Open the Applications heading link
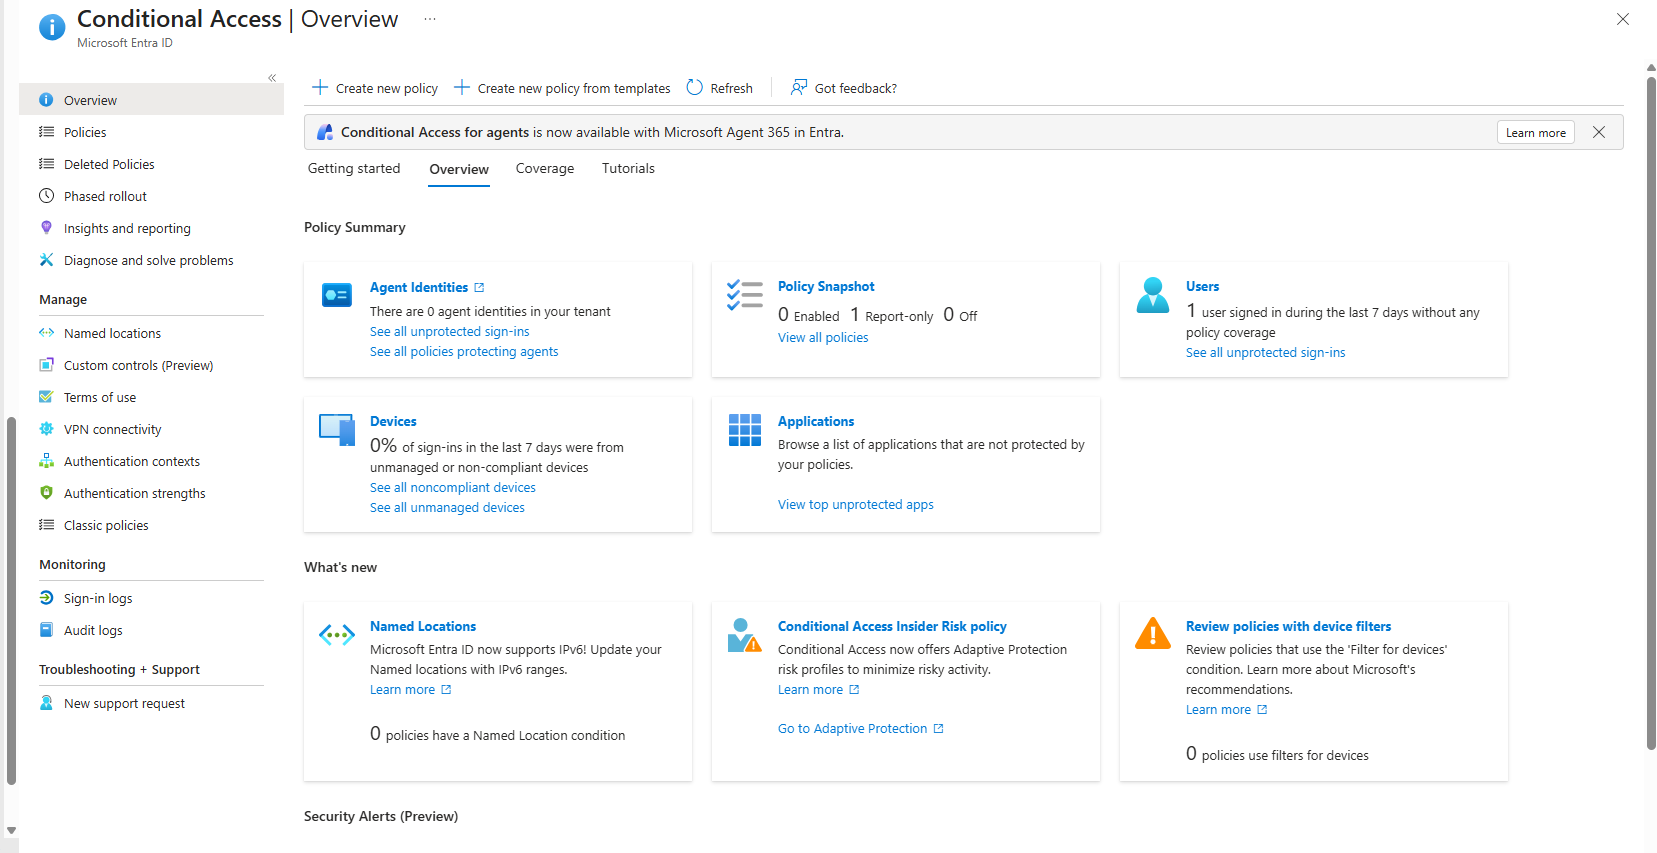1657x853 pixels. tap(816, 421)
